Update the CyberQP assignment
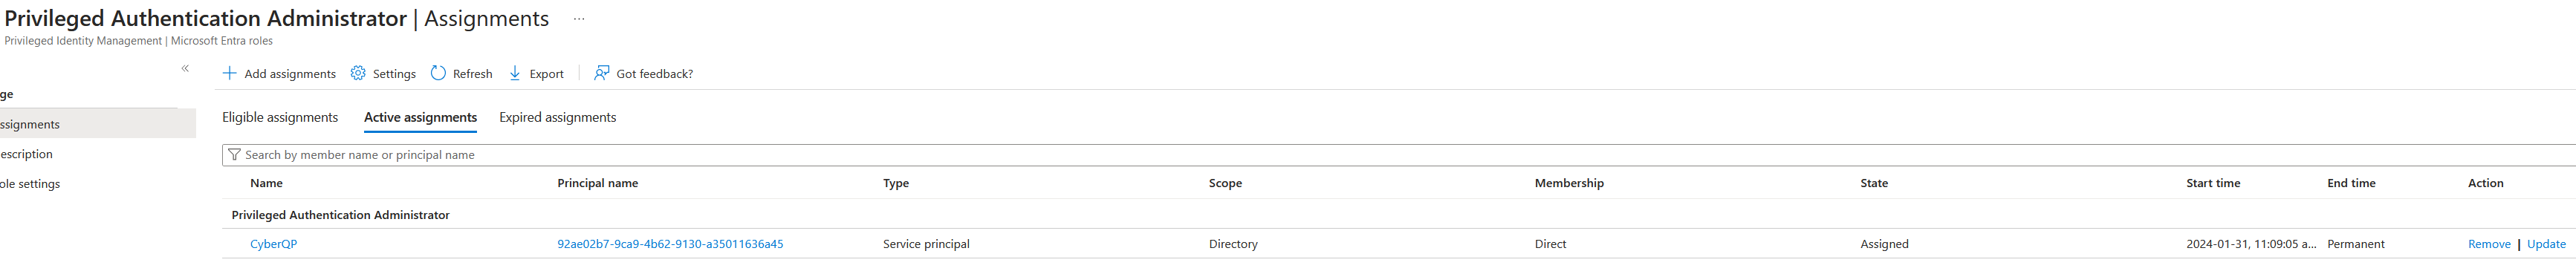The image size is (2576, 274). [x=2546, y=244]
